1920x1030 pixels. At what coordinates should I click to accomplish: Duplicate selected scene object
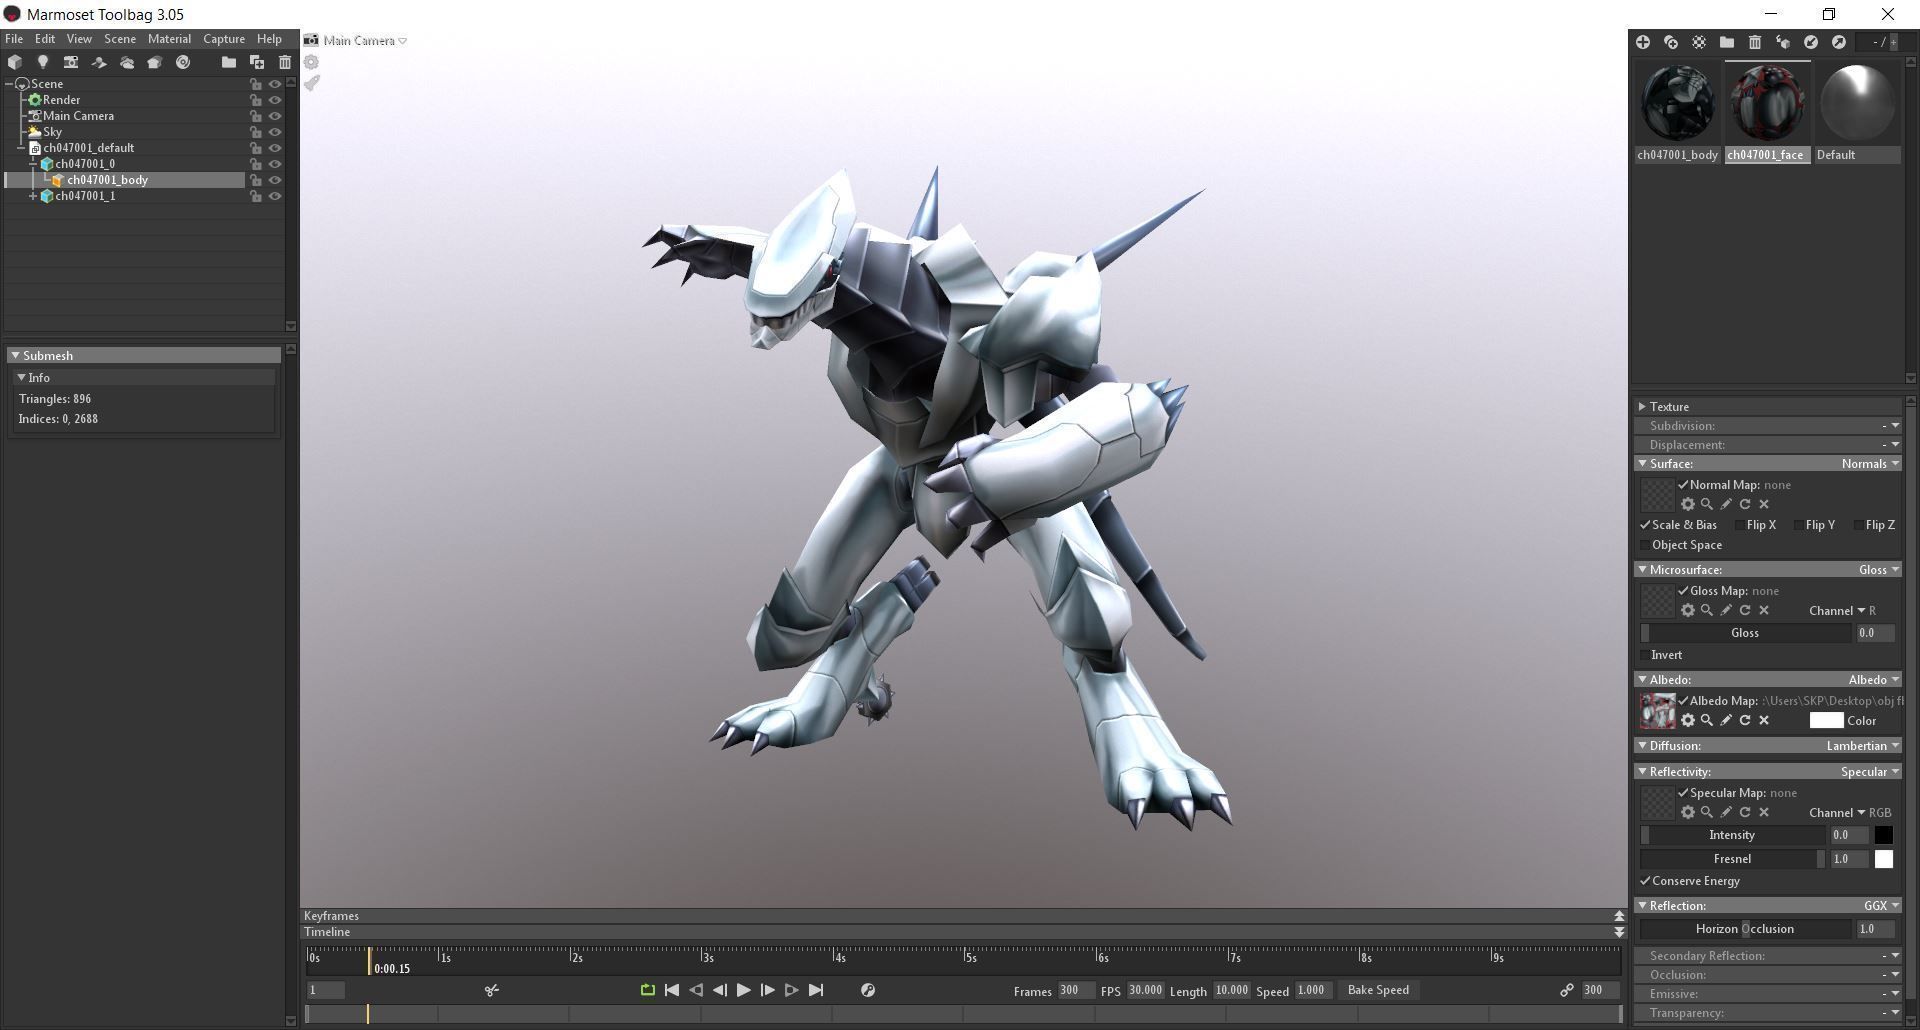coord(257,62)
